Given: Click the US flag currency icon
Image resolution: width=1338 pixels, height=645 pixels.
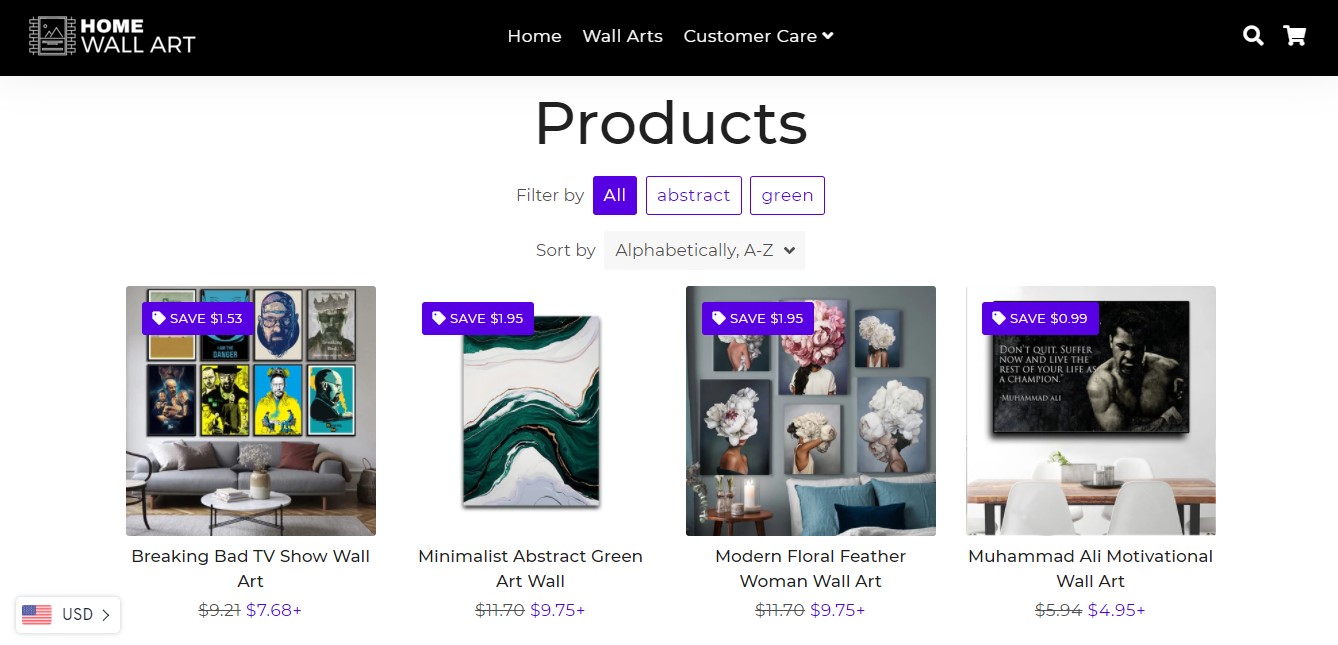Looking at the screenshot, I should coord(37,615).
